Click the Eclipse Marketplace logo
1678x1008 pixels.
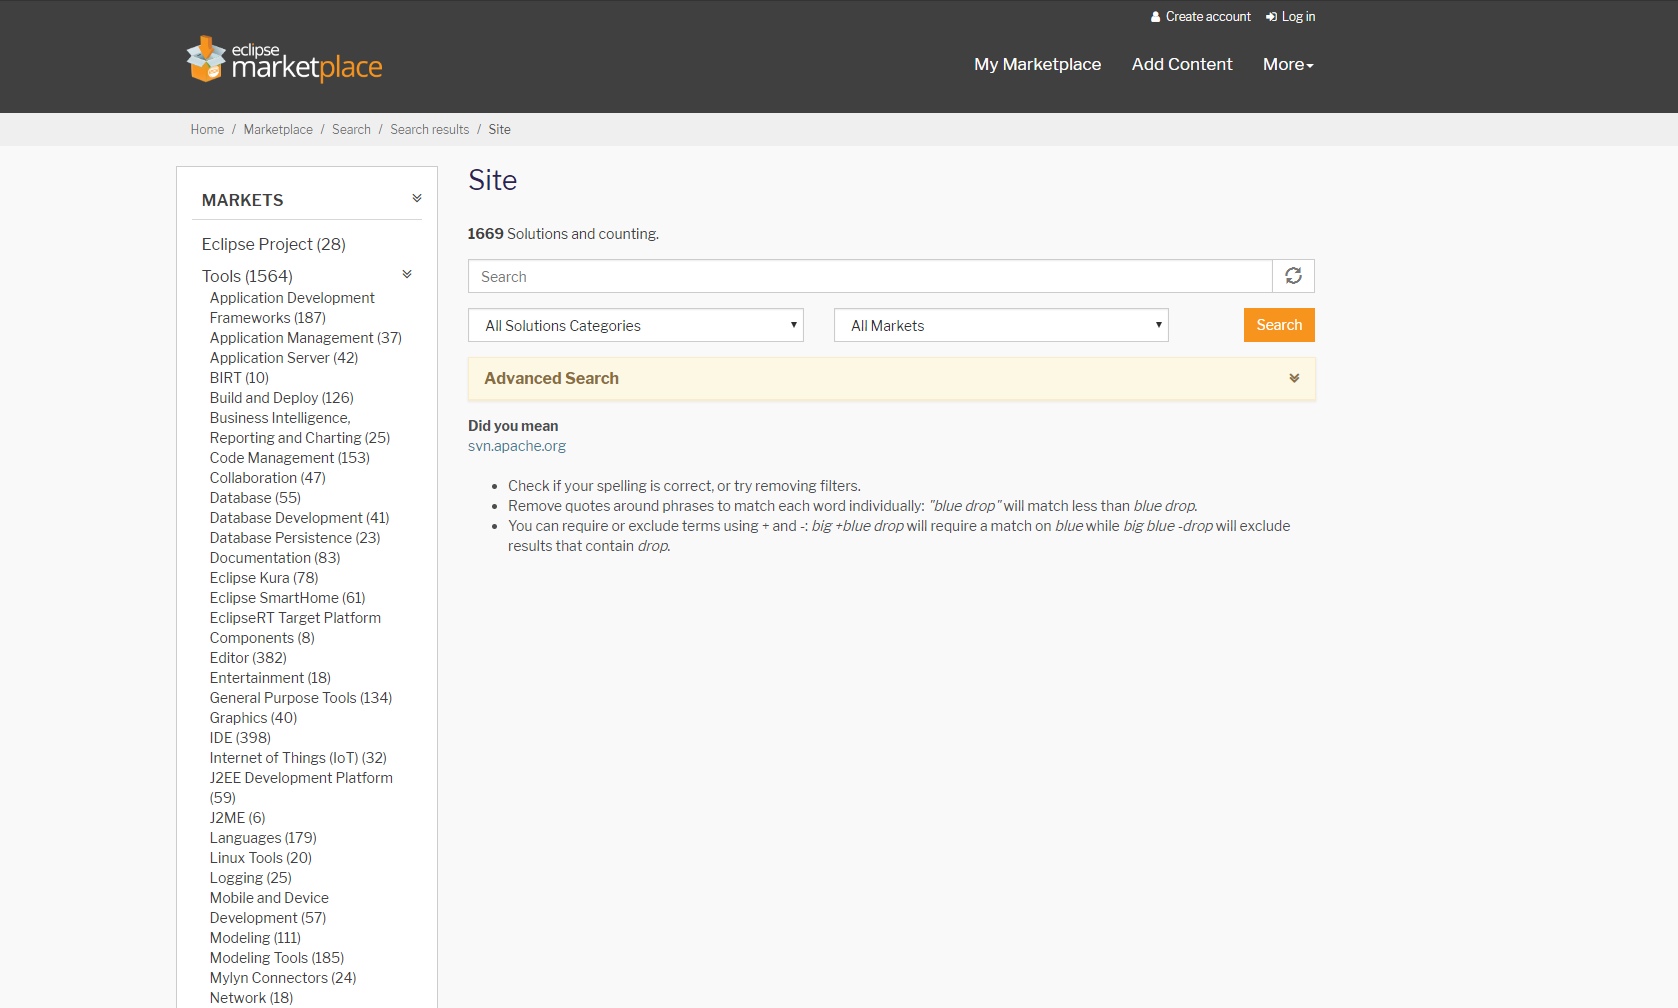click(x=284, y=60)
